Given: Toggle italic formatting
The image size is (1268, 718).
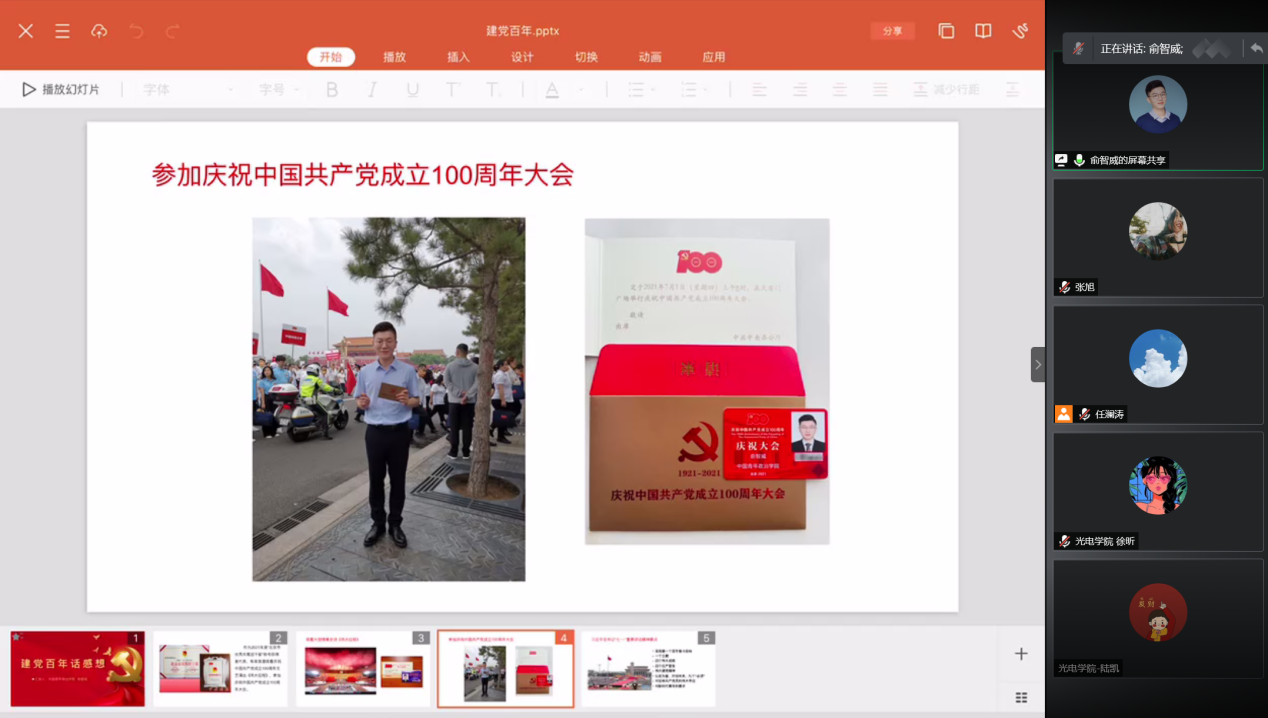Looking at the screenshot, I should (x=372, y=90).
